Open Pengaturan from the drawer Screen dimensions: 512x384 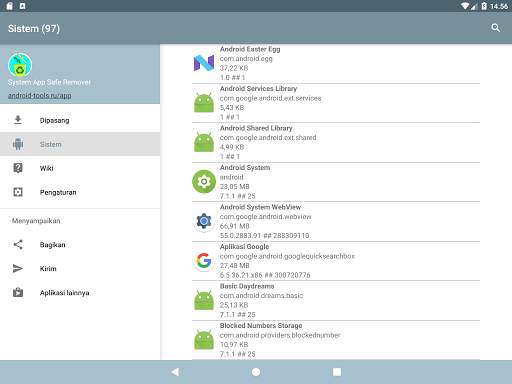(80, 192)
